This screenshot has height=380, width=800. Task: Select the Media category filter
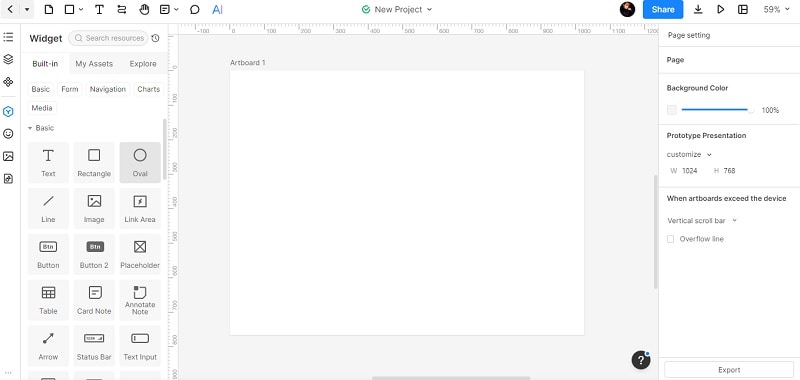point(42,108)
